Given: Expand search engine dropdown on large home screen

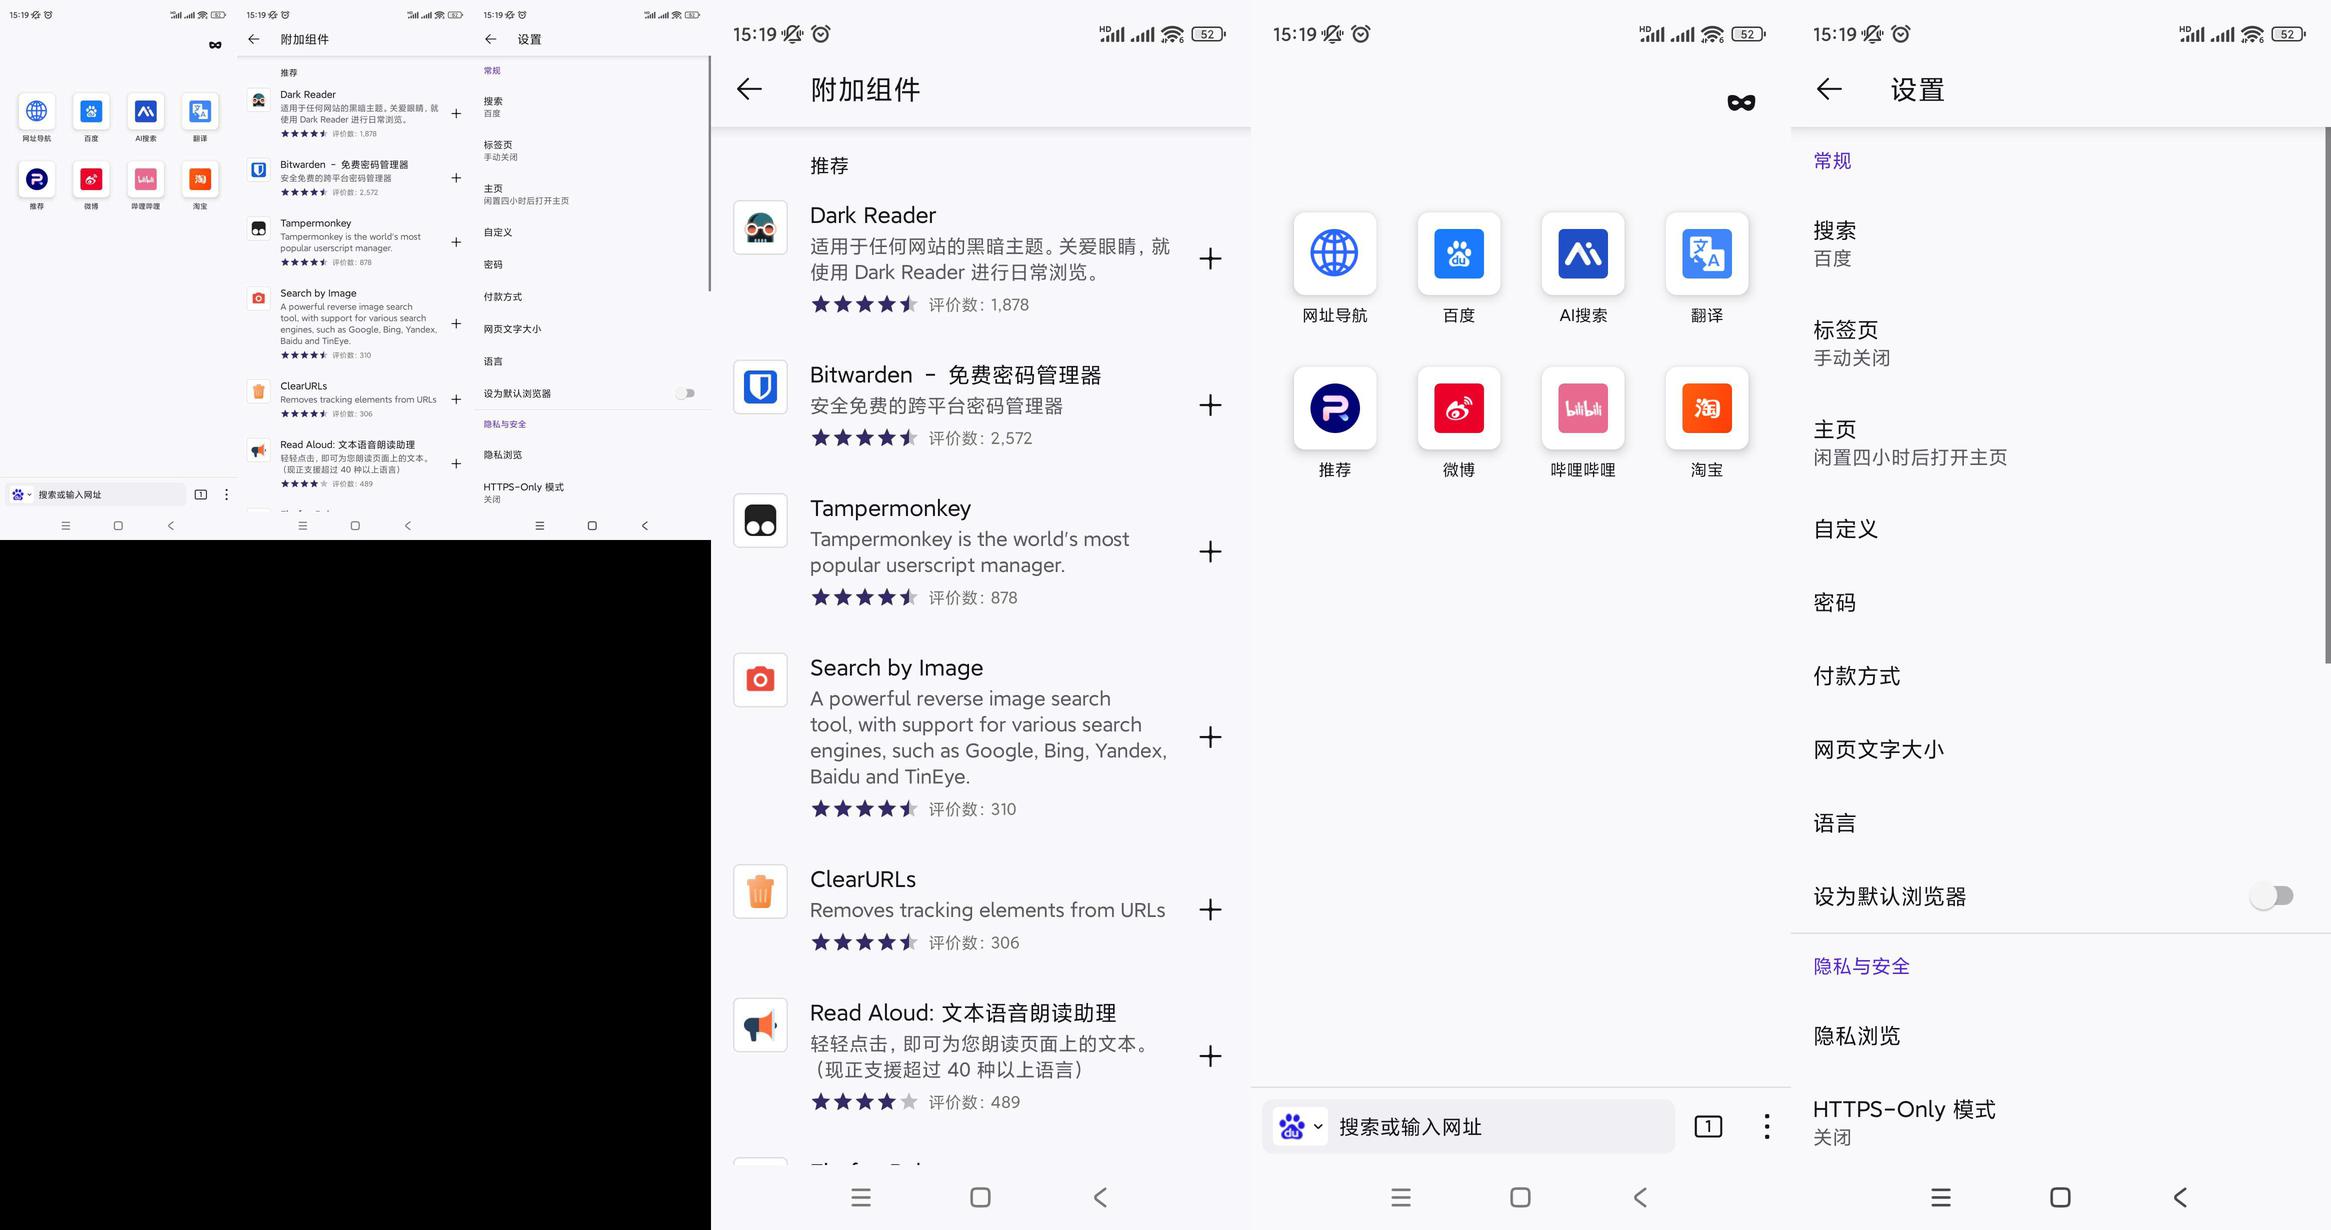Looking at the screenshot, I should click(1299, 1127).
